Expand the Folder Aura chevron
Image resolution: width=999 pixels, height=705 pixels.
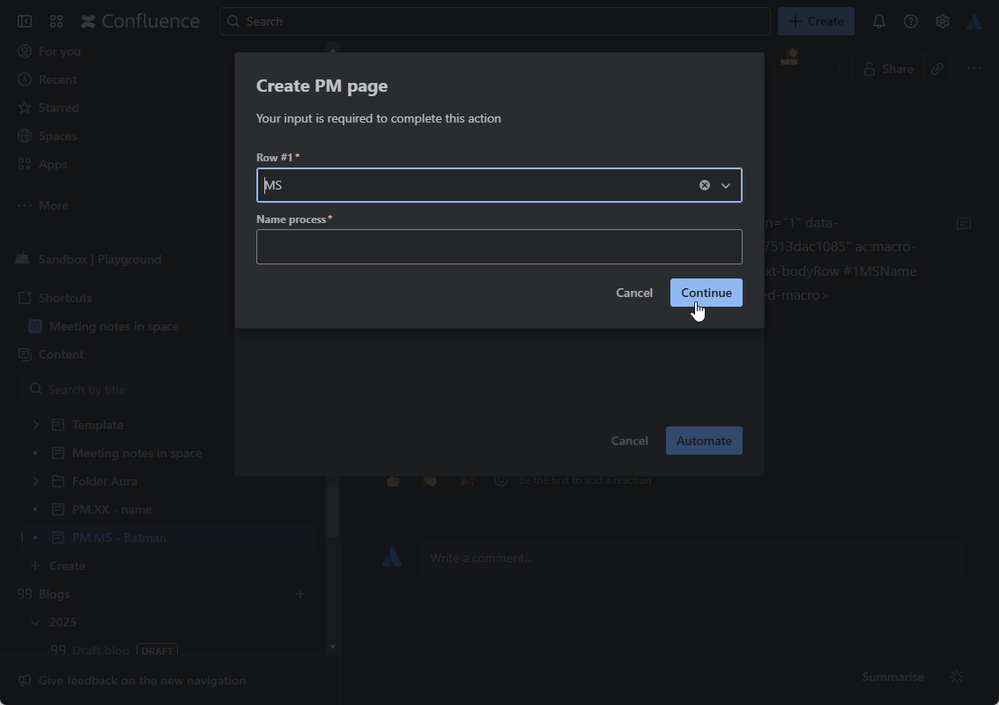click(x=36, y=481)
